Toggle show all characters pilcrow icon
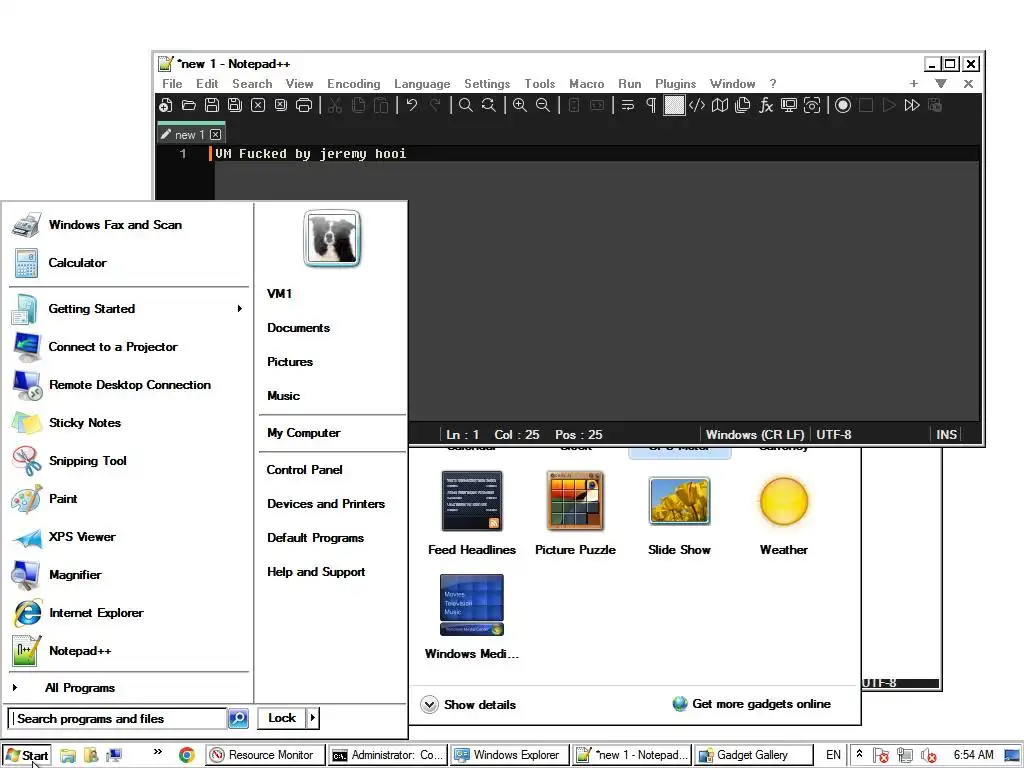The height and width of the screenshot is (768, 1024). coord(651,105)
